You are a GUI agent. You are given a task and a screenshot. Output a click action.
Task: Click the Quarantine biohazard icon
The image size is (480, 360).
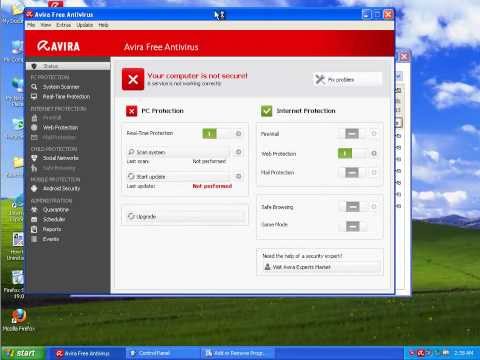coord(34,210)
